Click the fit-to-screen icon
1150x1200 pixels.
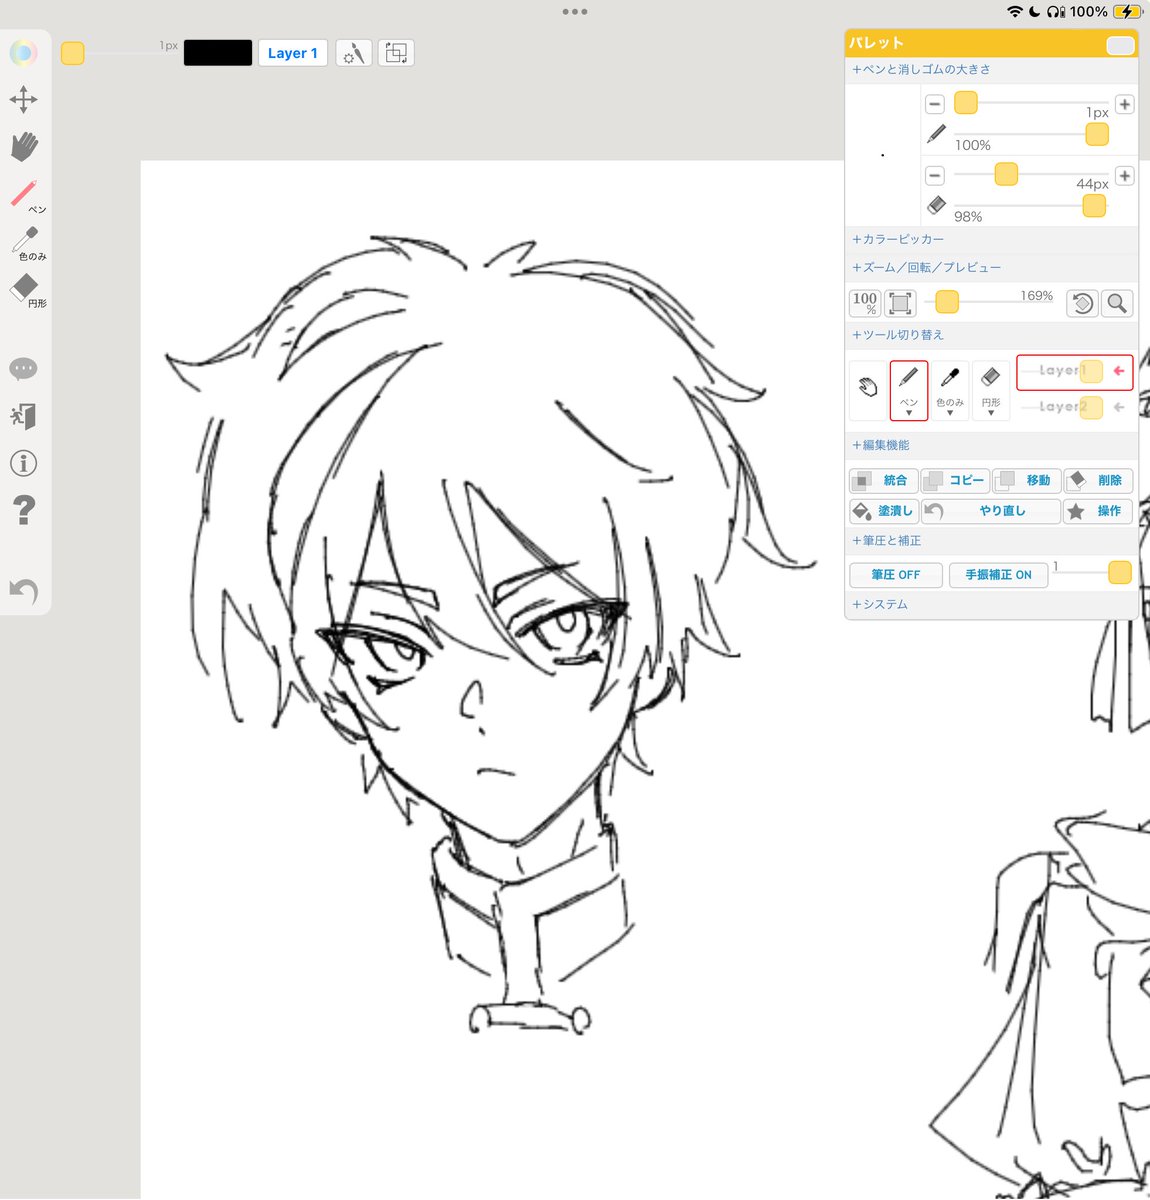click(x=900, y=303)
